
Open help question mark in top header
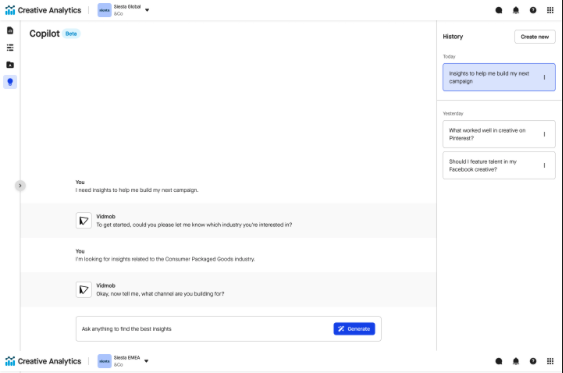pos(533,10)
